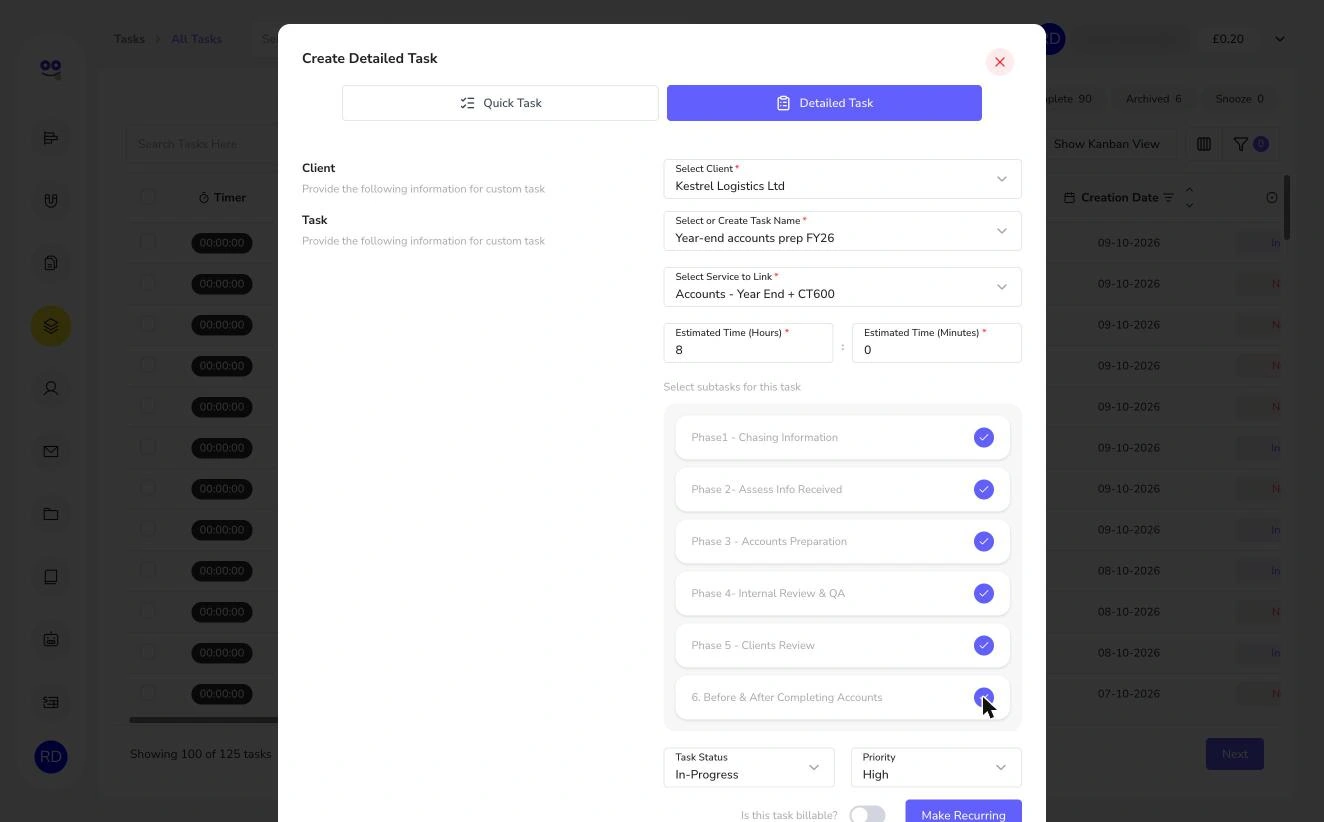This screenshot has height=822, width=1324.
Task: Click the filter-lines icon next to Creation Date
Action: coord(1168,198)
